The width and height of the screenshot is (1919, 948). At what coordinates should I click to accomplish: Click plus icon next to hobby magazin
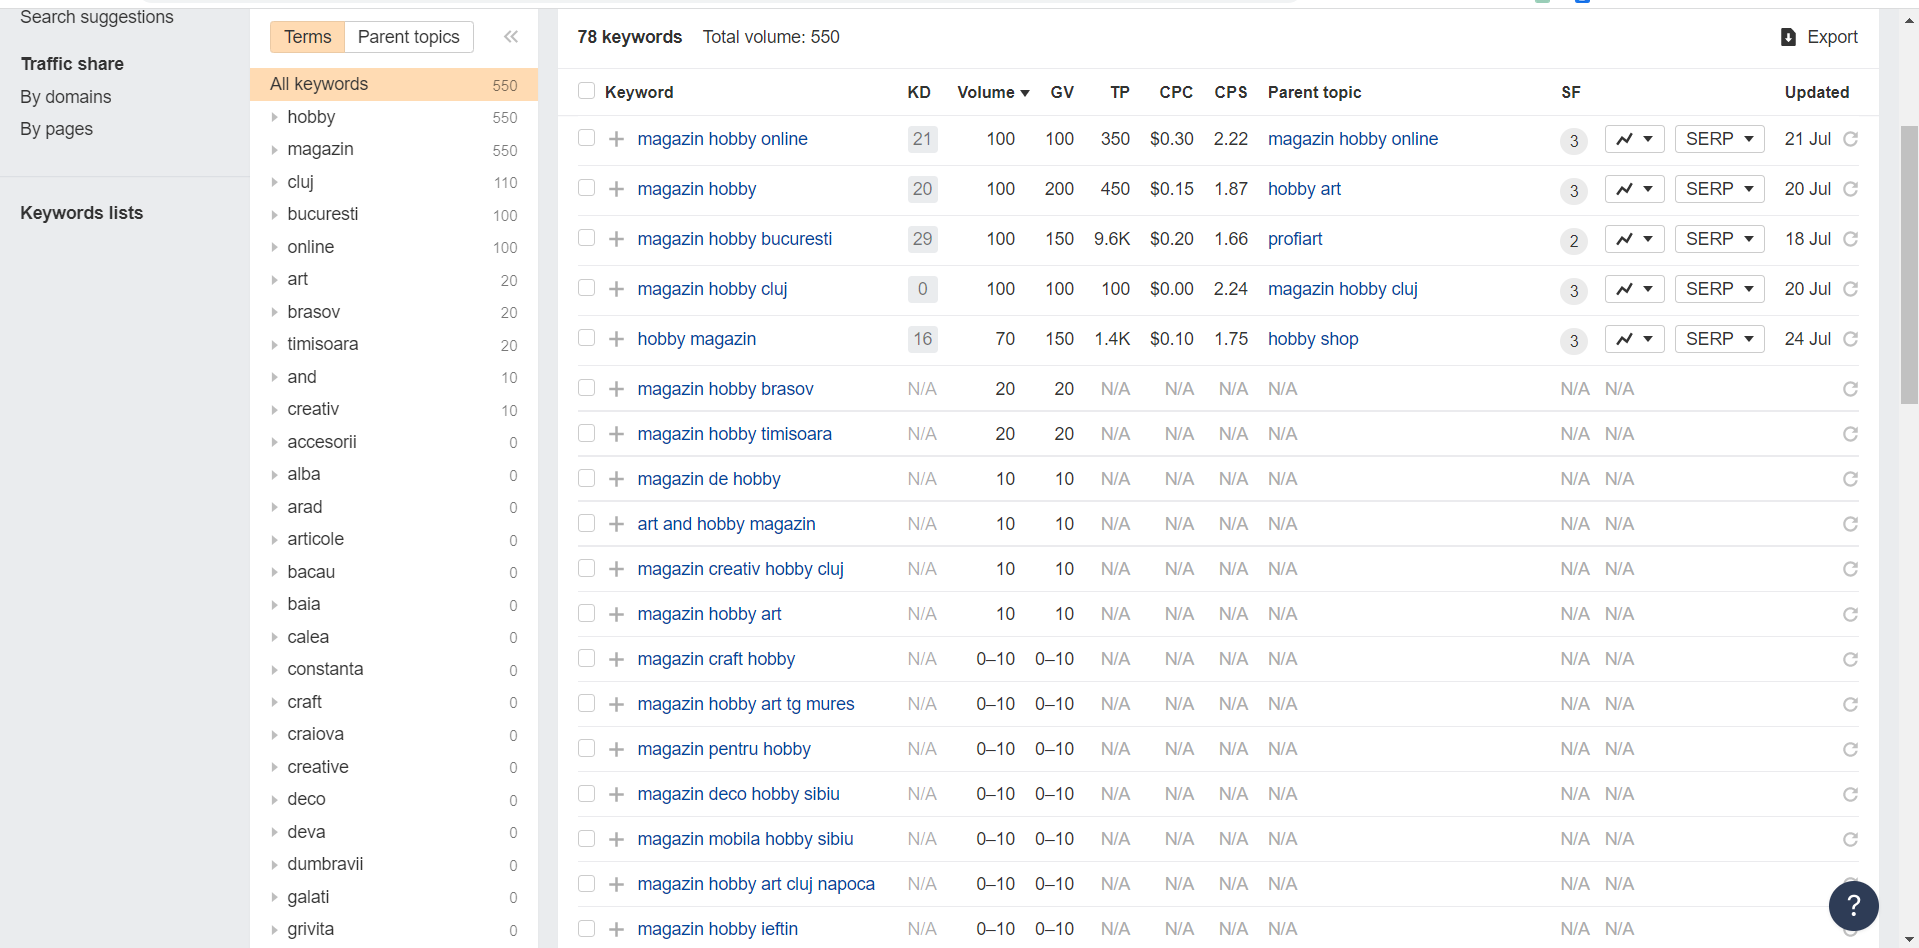(617, 339)
